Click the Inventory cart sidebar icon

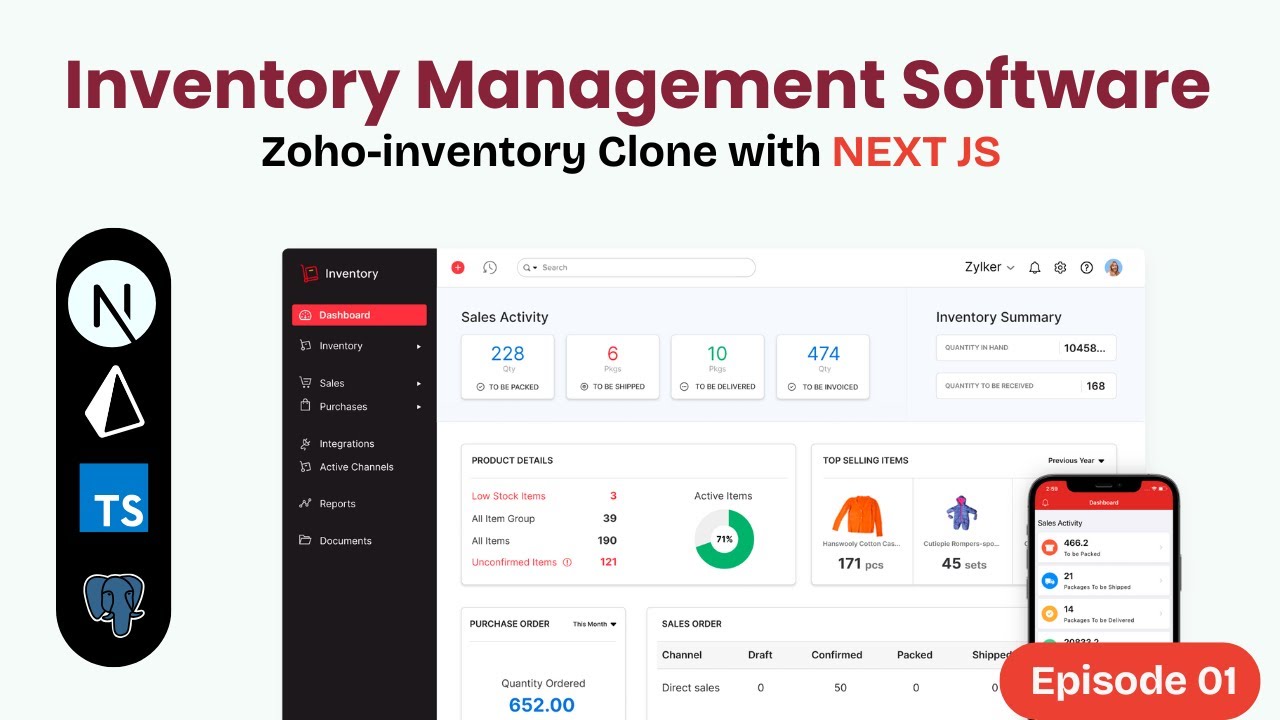click(x=305, y=346)
